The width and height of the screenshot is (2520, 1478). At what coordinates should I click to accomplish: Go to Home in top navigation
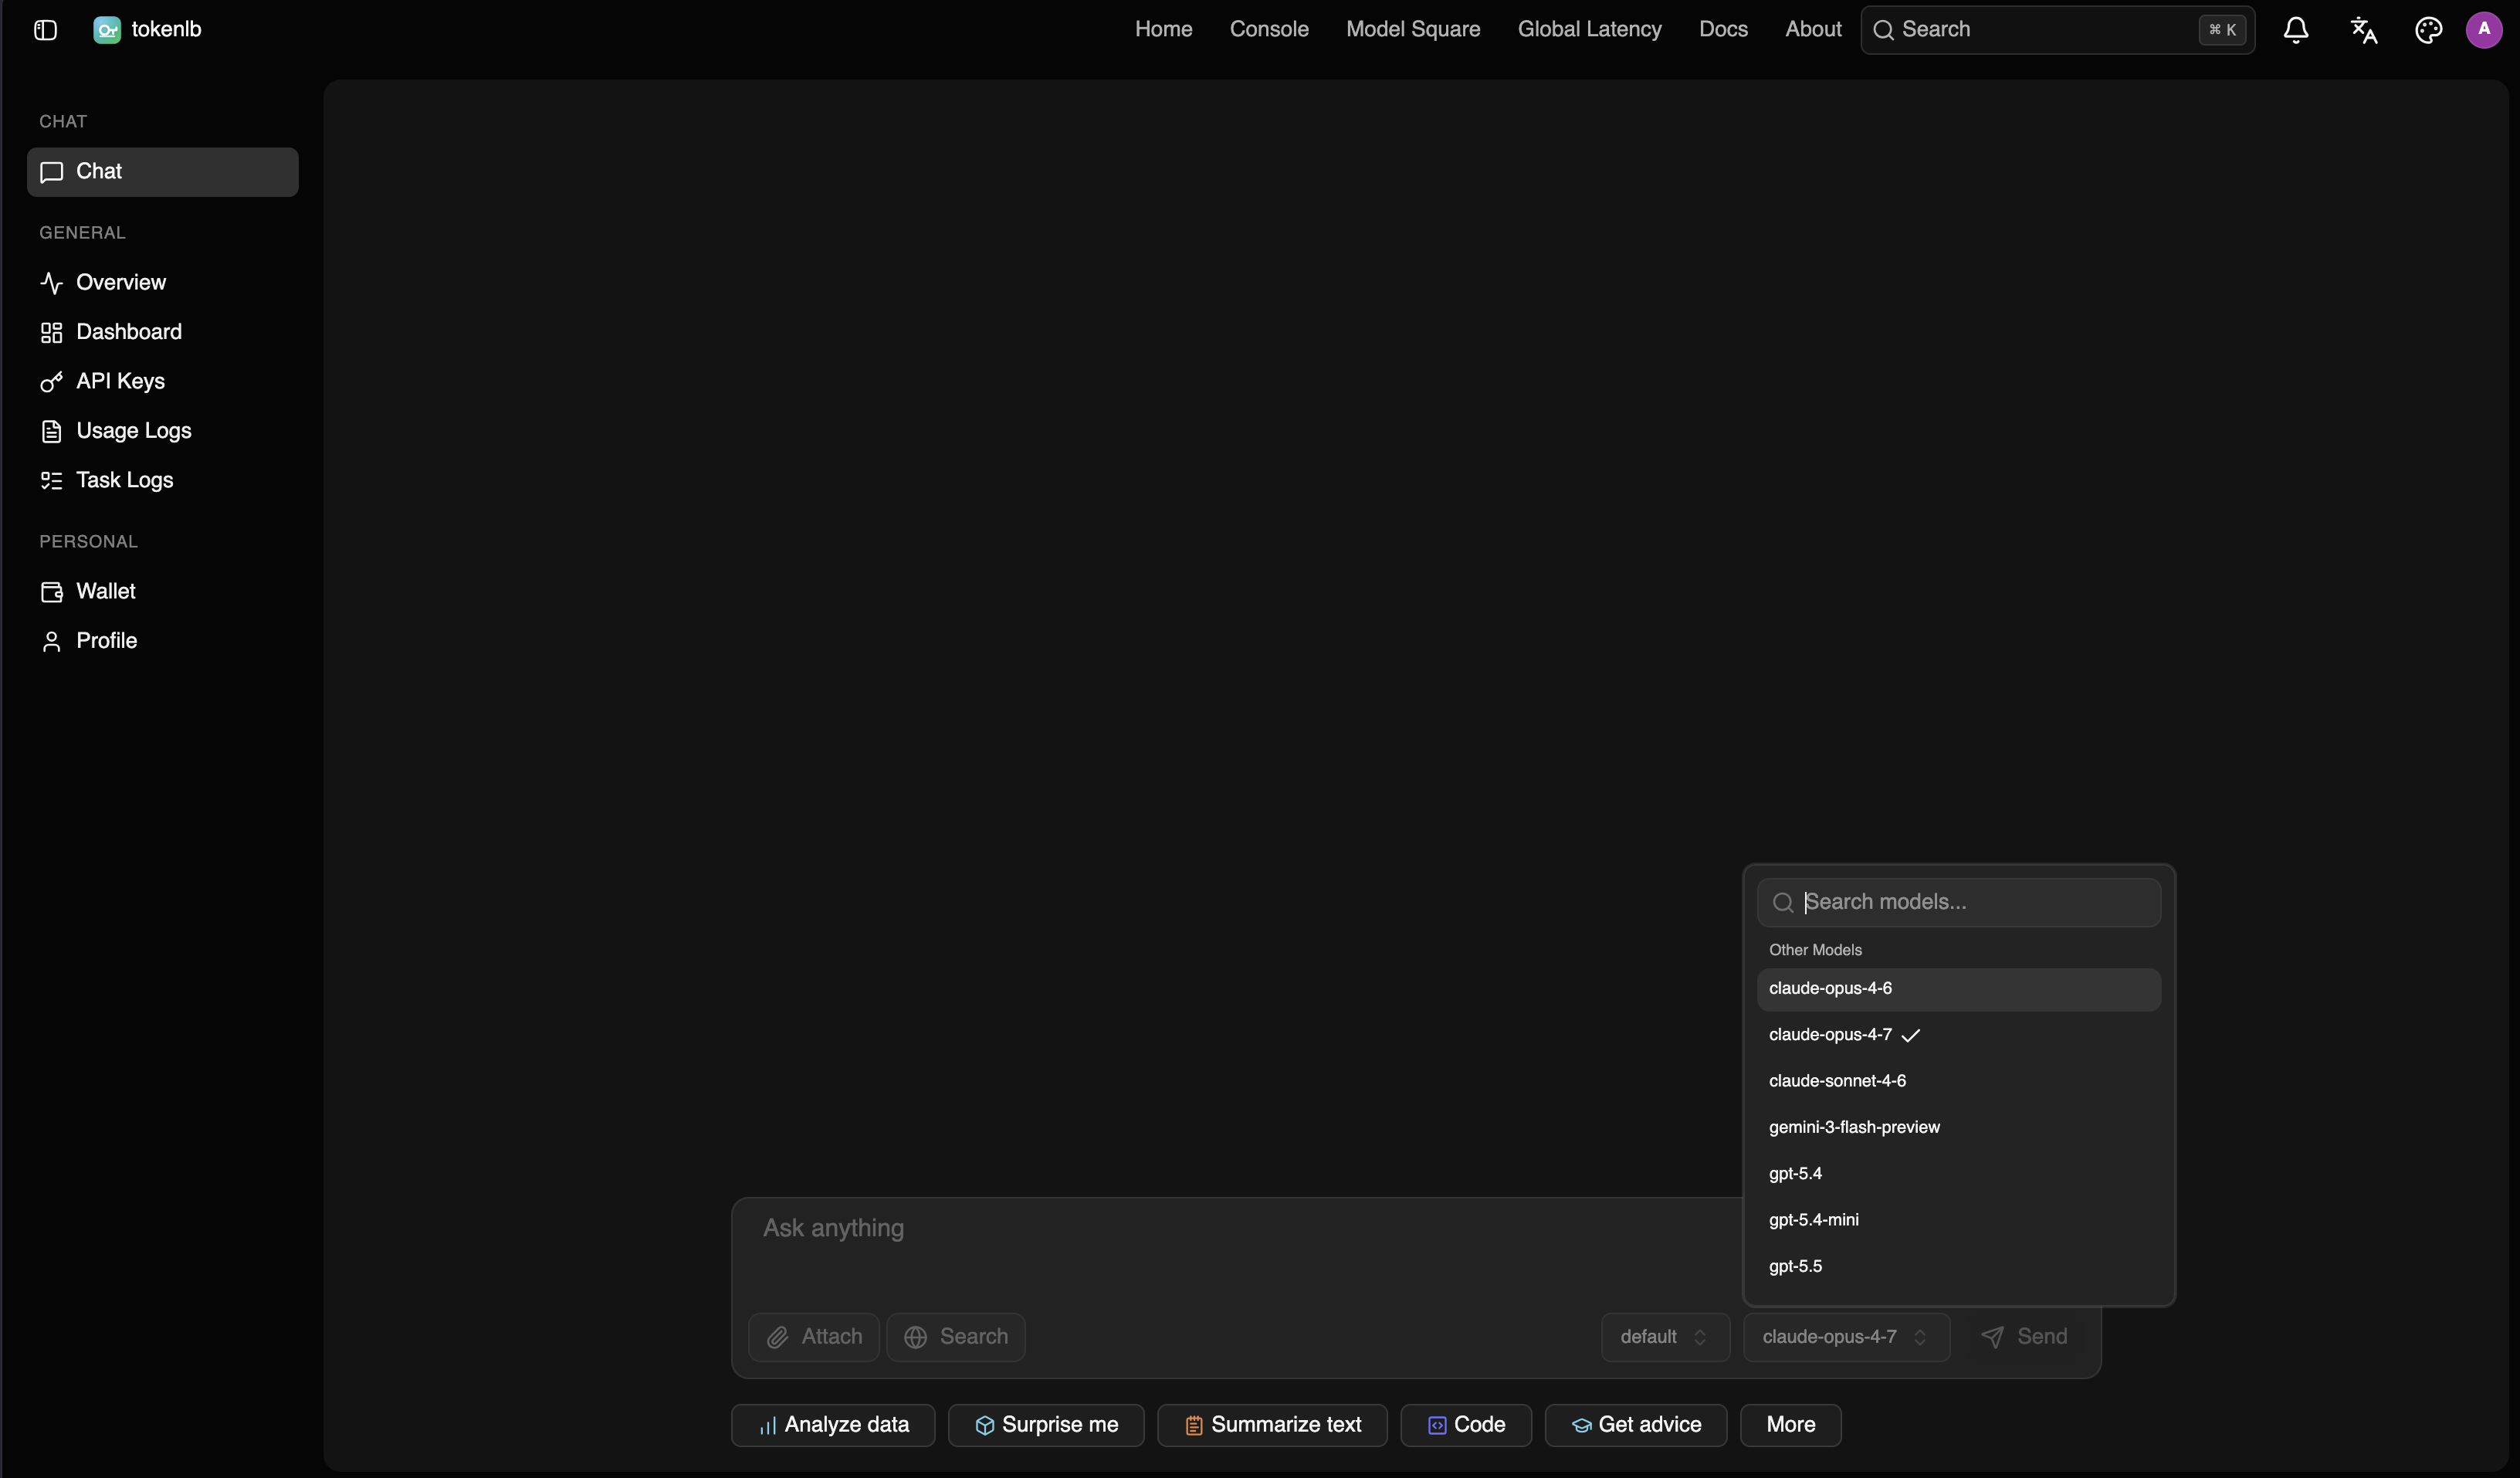[x=1163, y=30]
